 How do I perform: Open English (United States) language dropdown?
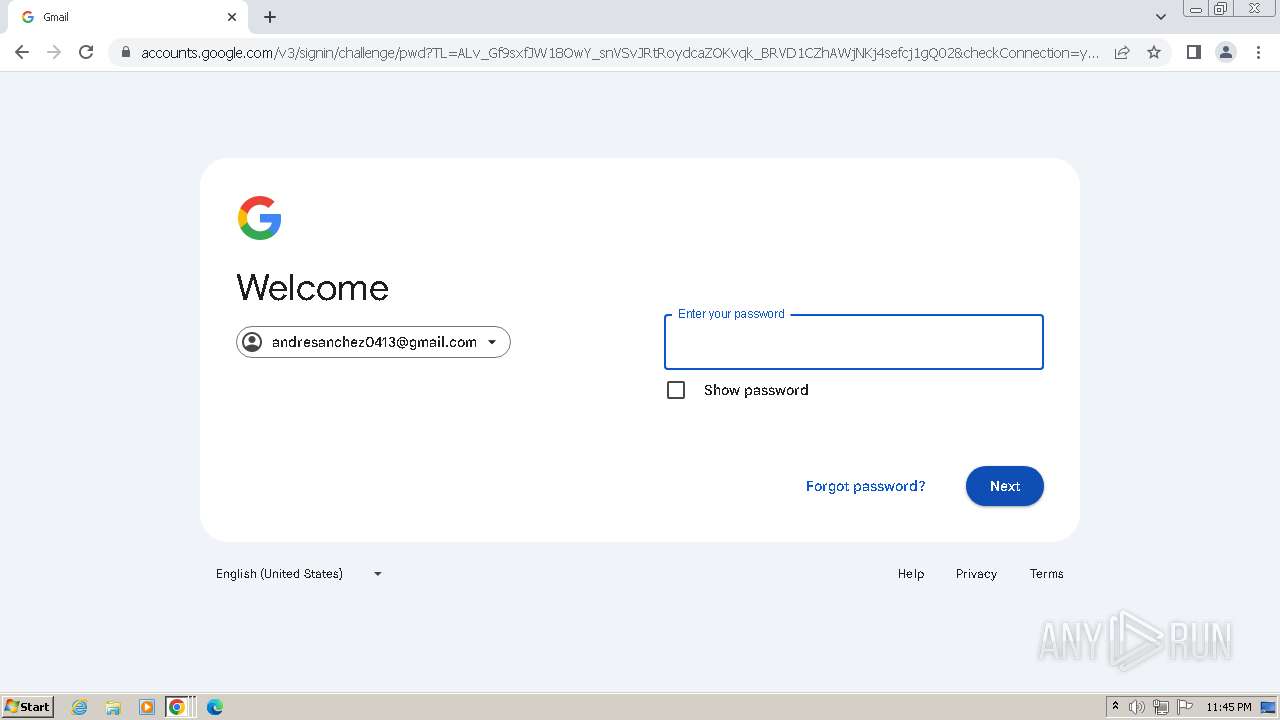coord(299,574)
